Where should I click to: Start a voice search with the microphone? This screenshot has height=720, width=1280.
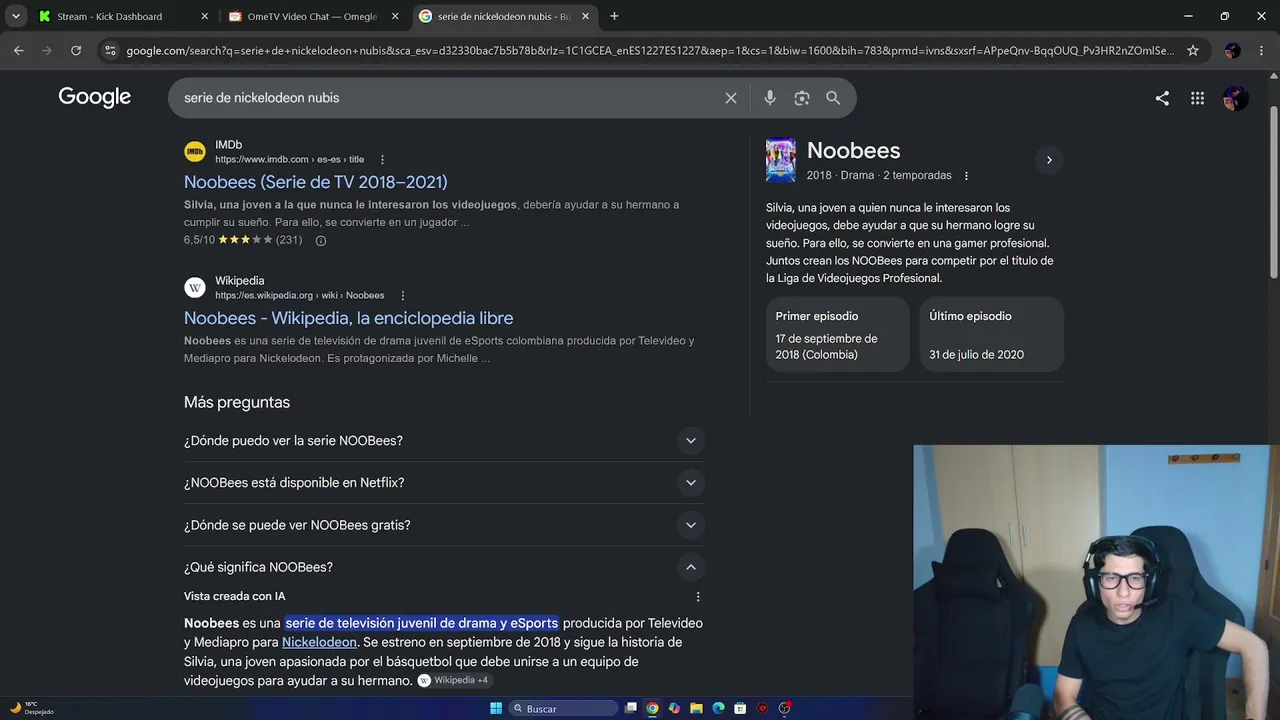coord(770,98)
